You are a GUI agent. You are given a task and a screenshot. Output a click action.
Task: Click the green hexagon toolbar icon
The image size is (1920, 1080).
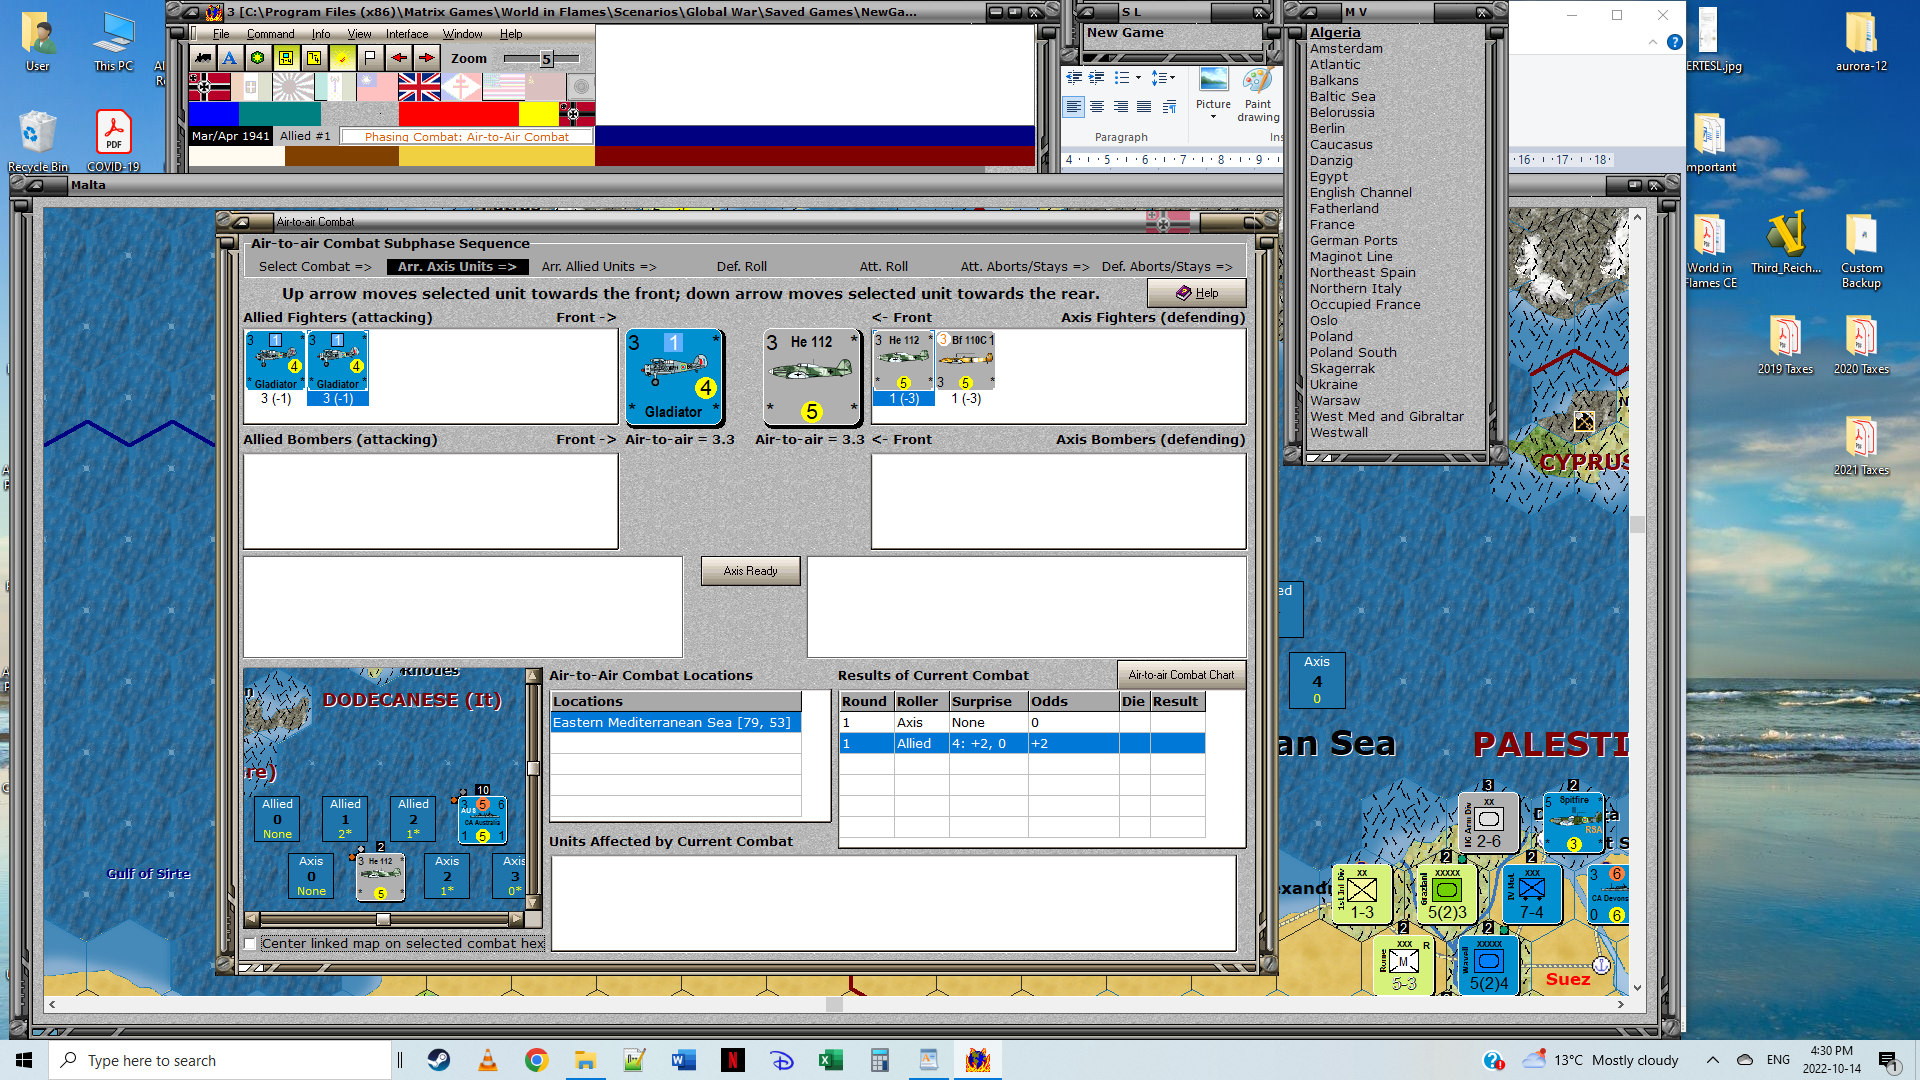[258, 58]
